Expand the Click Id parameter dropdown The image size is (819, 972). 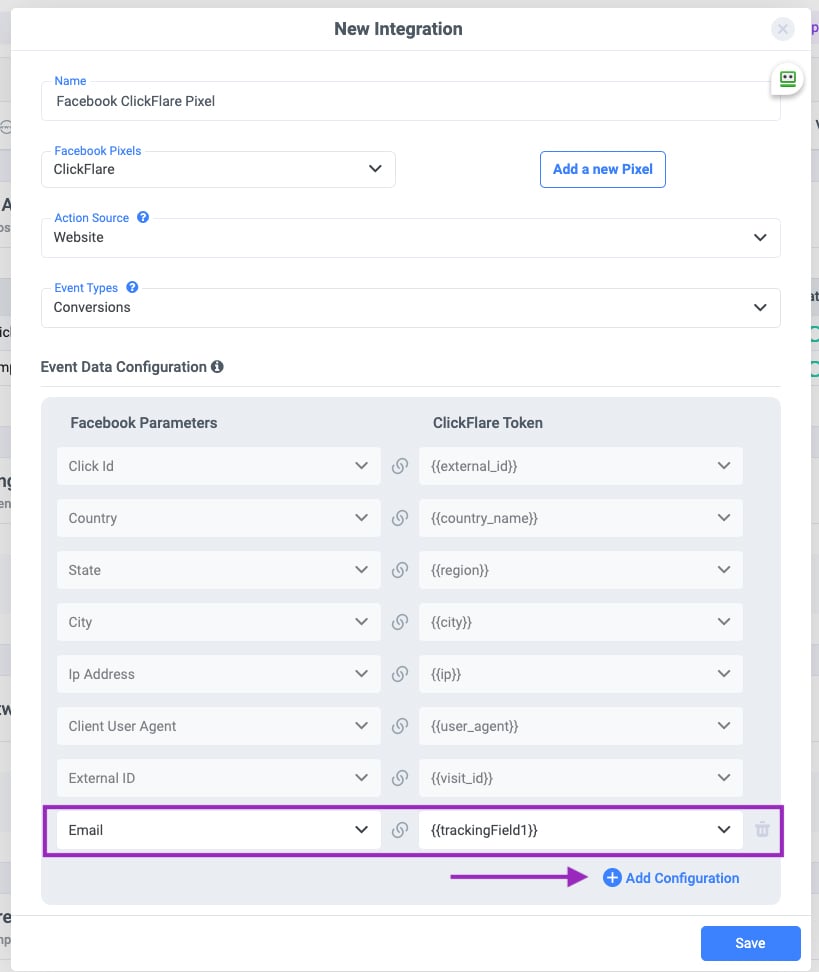[x=219, y=466]
